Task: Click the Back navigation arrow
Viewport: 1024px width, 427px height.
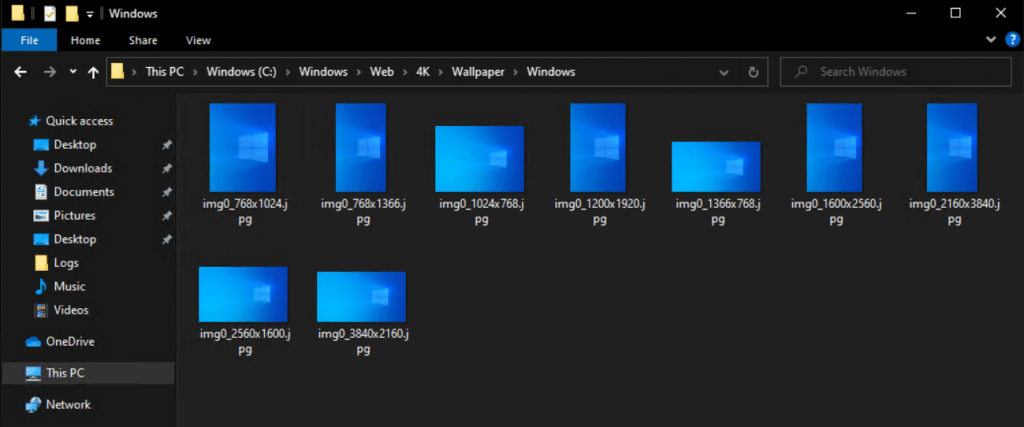Action: coord(20,72)
